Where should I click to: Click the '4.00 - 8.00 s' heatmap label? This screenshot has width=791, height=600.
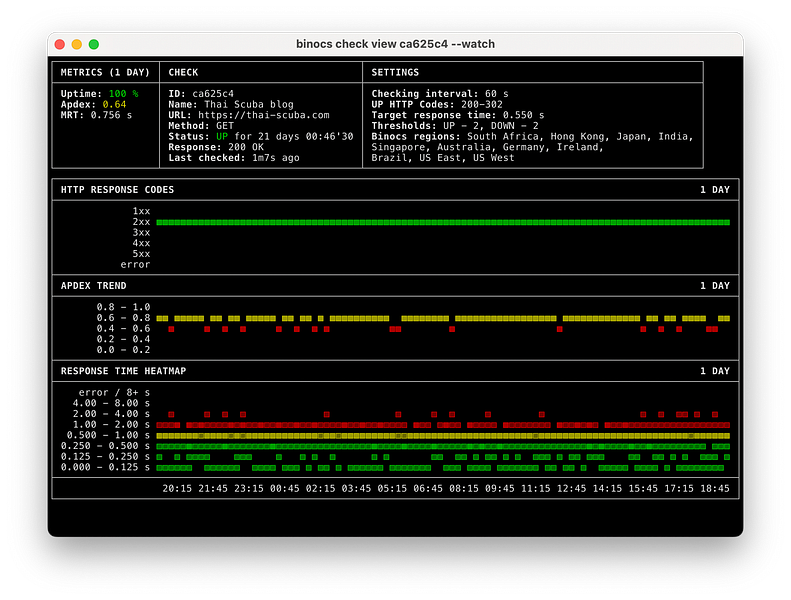click(111, 403)
